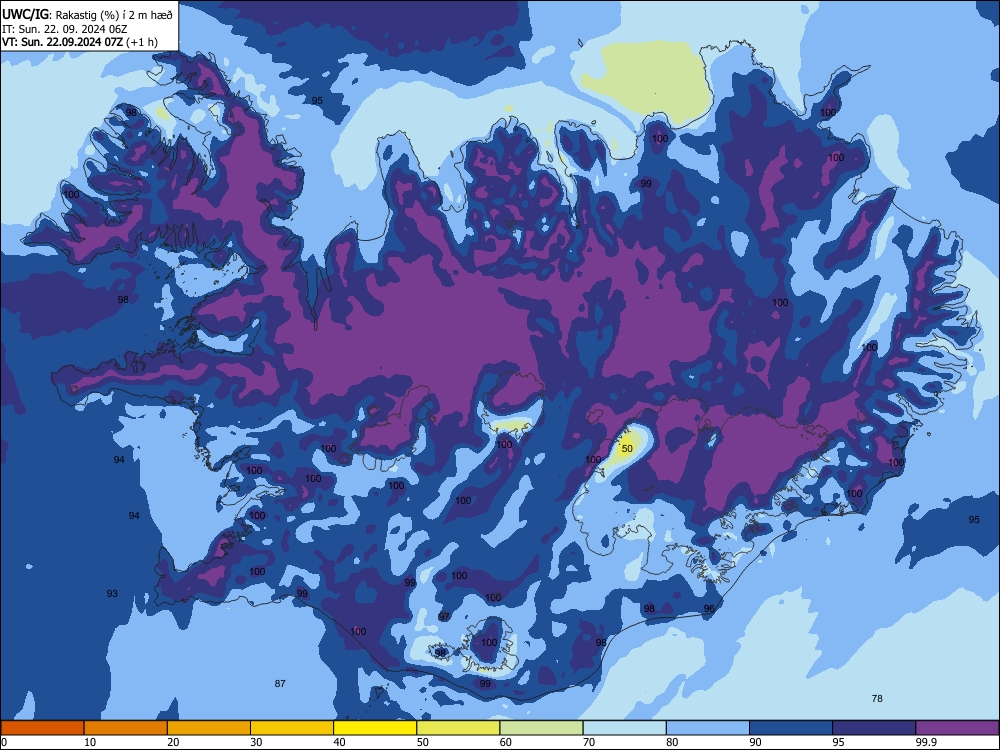
Task: Select the '60' legend tick label
Action: pos(506,742)
